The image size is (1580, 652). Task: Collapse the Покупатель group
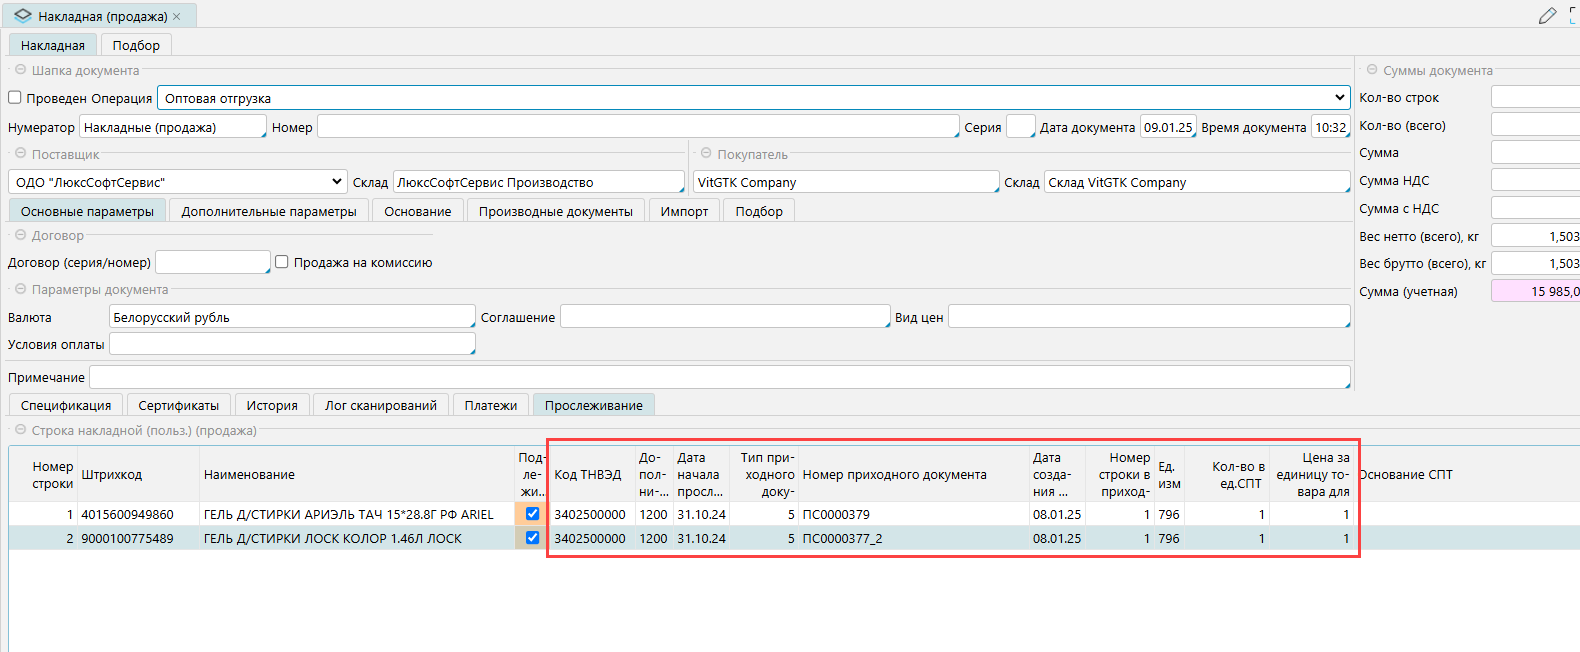pyautogui.click(x=706, y=154)
